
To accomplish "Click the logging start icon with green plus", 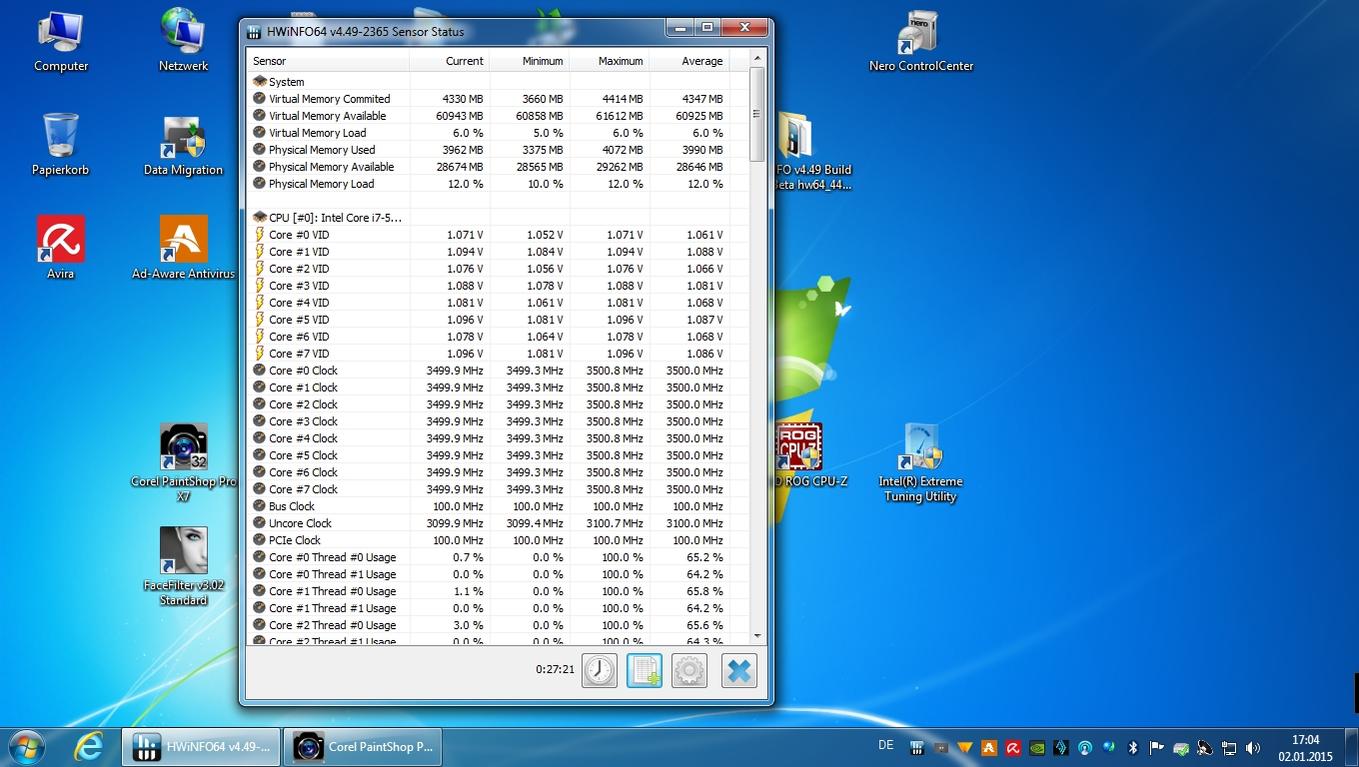I will [x=645, y=670].
